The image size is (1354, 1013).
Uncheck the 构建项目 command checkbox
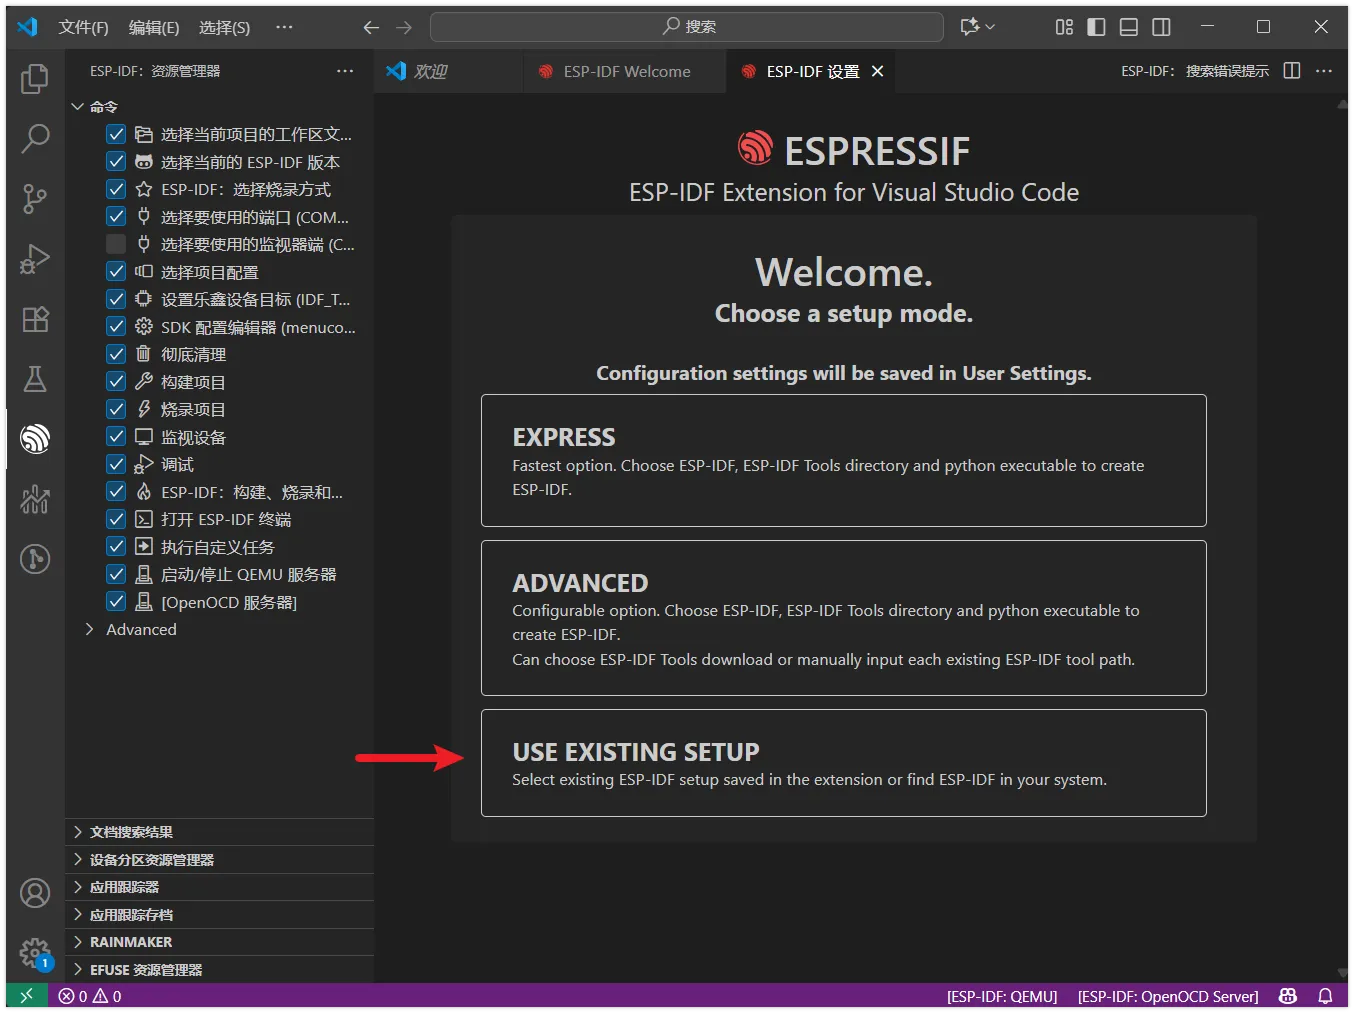pyautogui.click(x=115, y=381)
